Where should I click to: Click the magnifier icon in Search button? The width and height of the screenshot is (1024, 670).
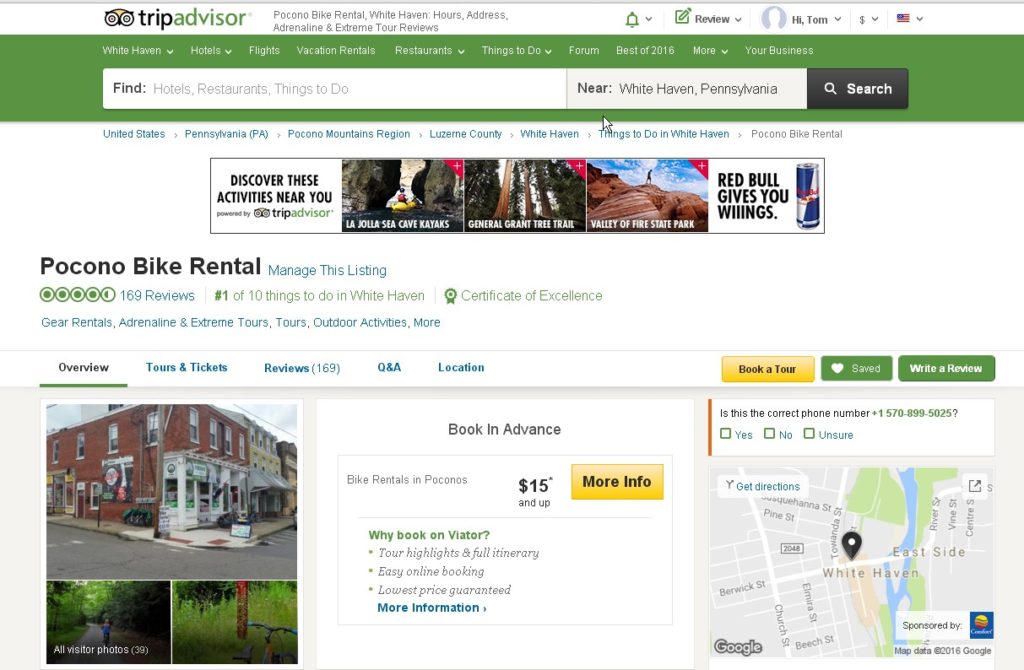830,88
